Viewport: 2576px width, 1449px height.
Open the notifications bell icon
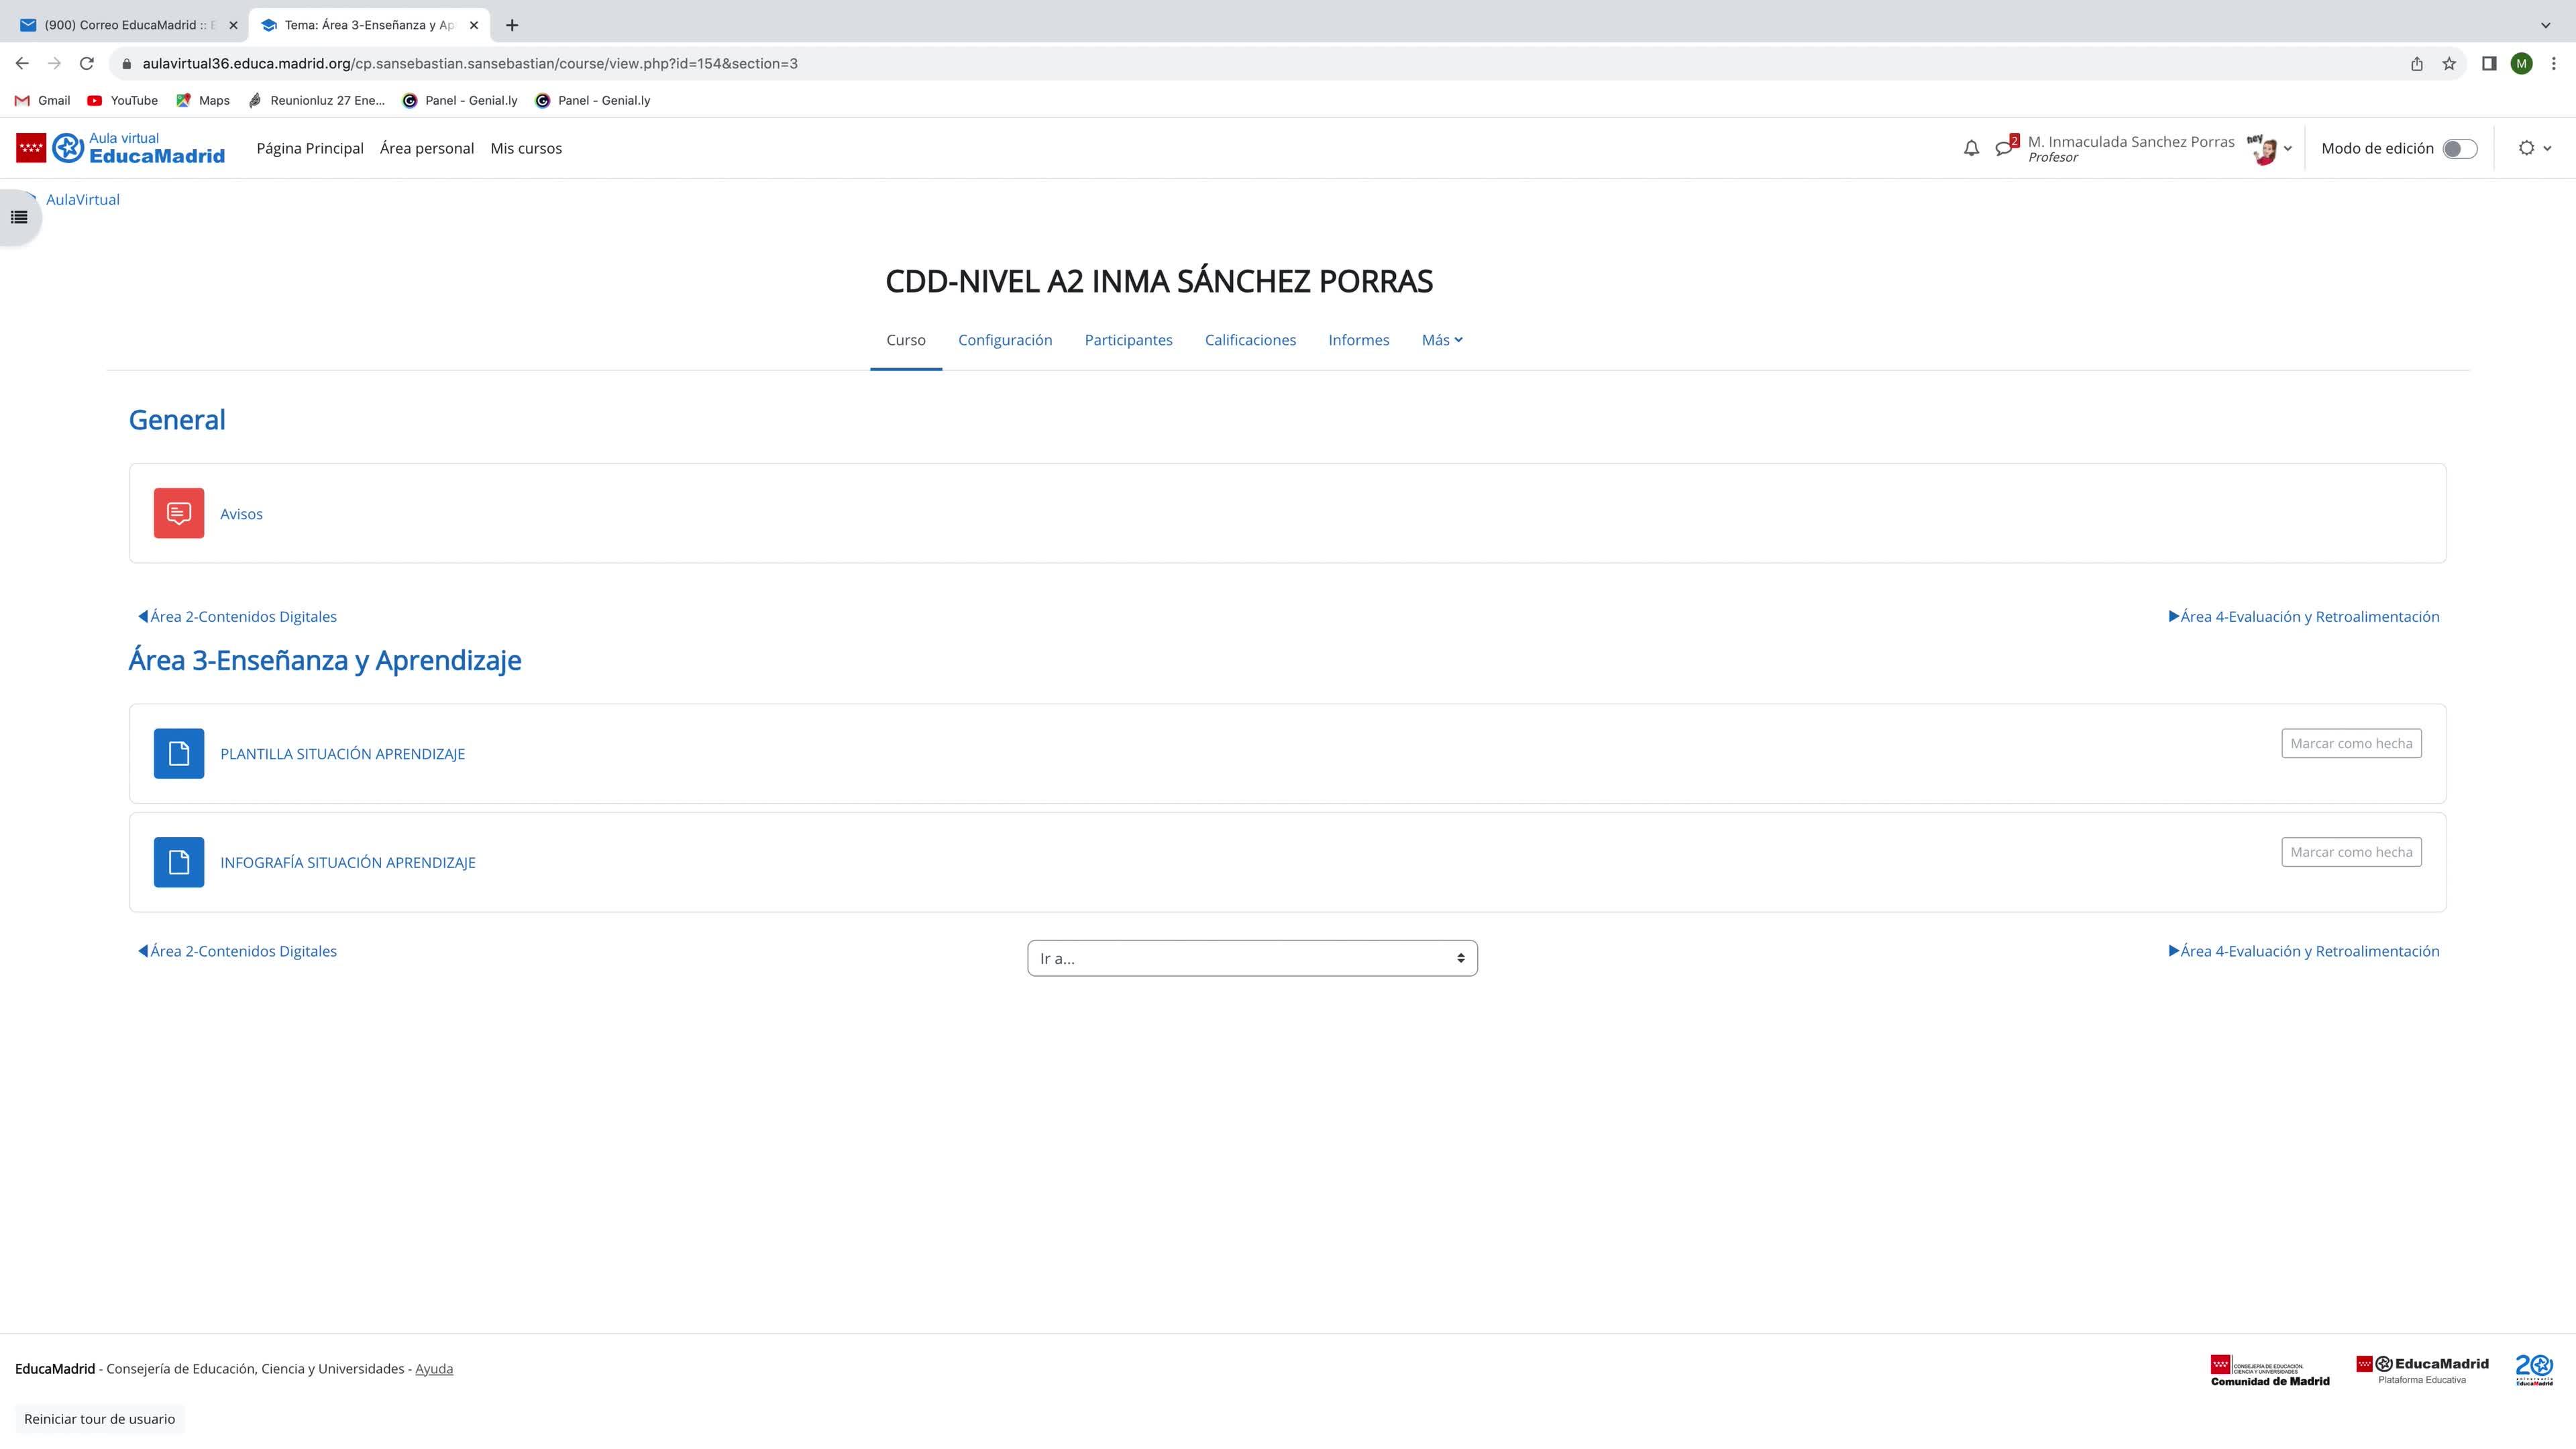(x=1971, y=148)
